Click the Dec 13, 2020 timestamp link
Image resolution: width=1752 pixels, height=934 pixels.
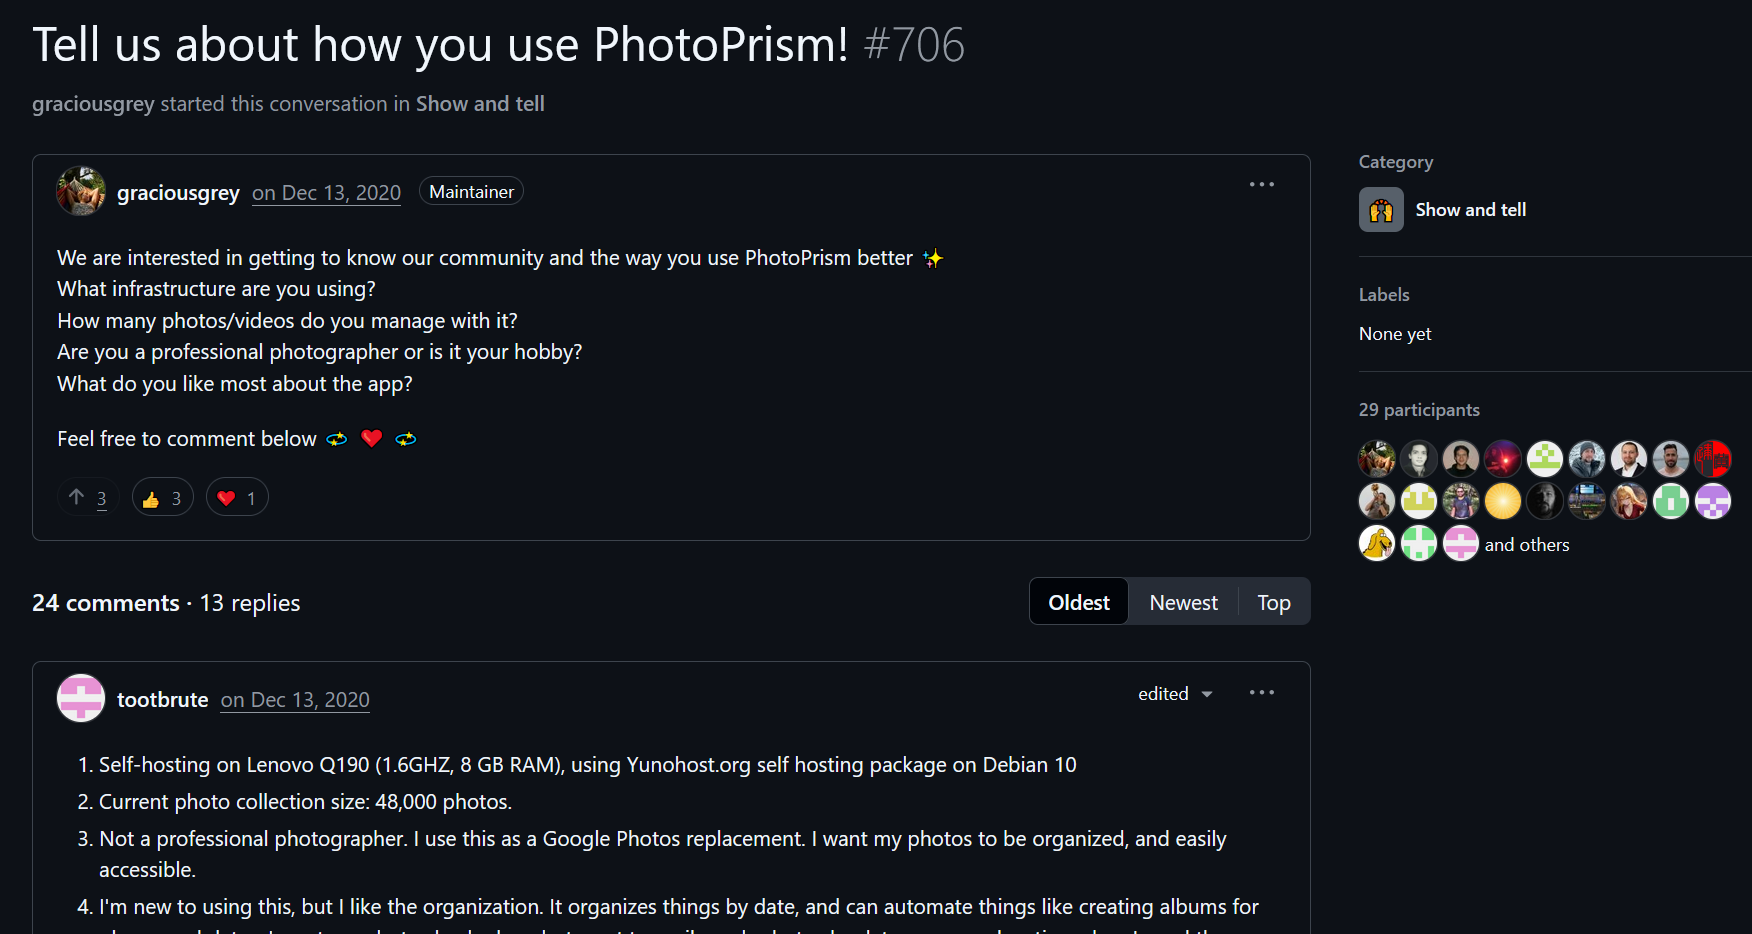[326, 192]
